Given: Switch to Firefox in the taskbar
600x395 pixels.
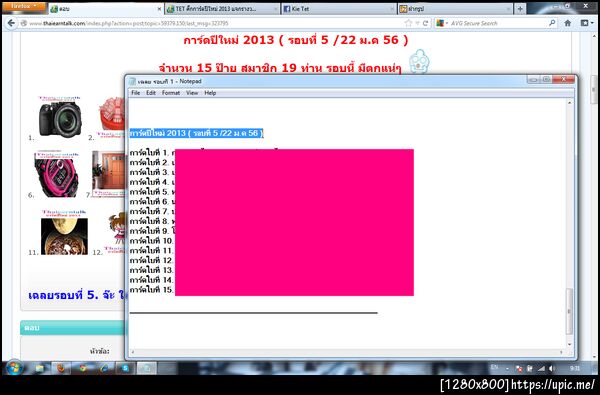Looking at the screenshot, I should (61, 368).
